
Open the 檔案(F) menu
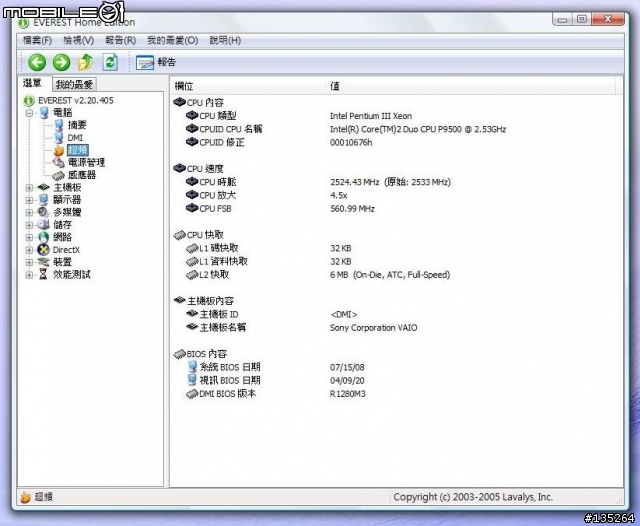[x=37, y=40]
